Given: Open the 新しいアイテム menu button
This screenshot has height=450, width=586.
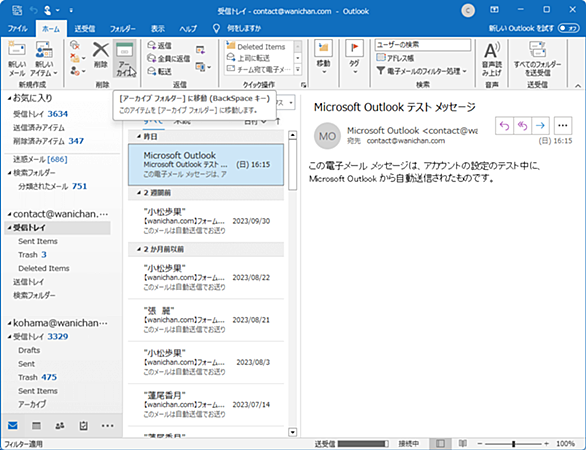Looking at the screenshot, I should pyautogui.click(x=44, y=59).
